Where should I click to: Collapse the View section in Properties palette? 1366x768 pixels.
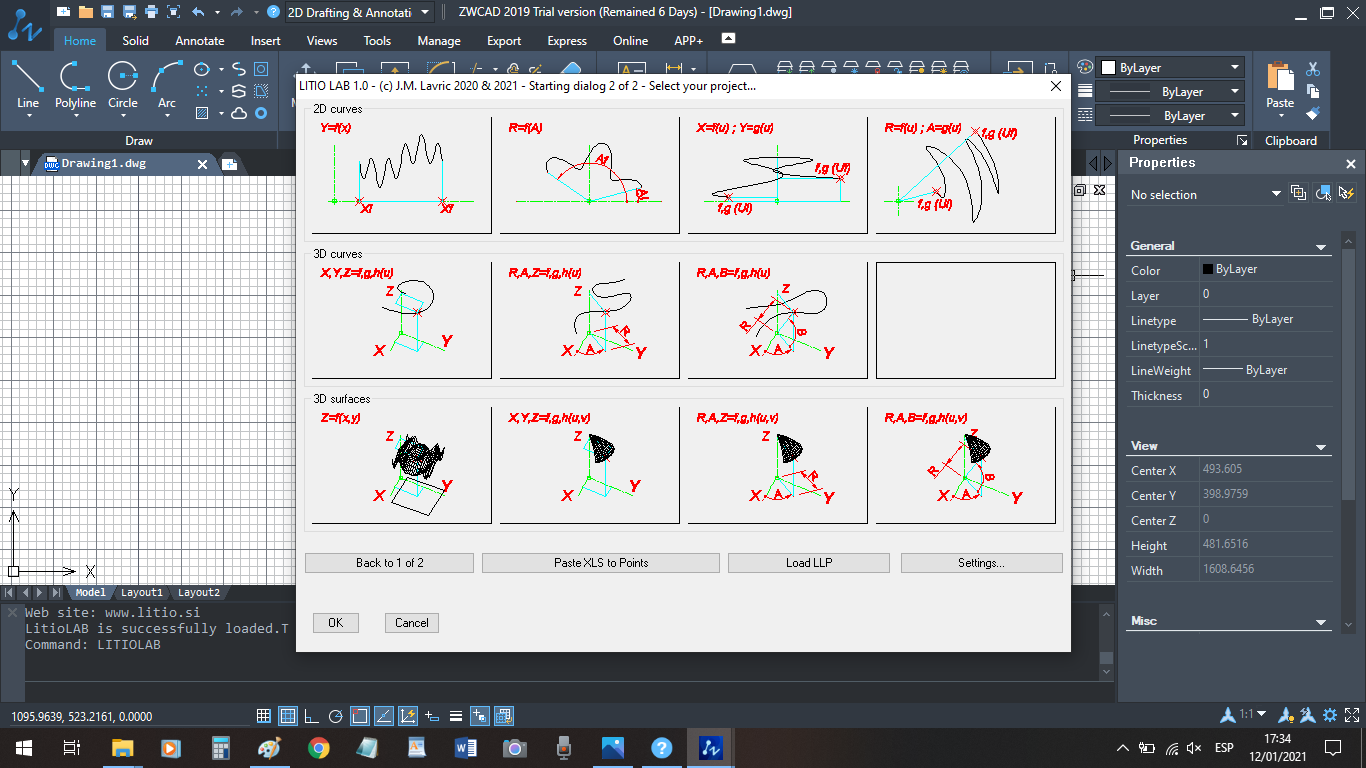click(1321, 447)
